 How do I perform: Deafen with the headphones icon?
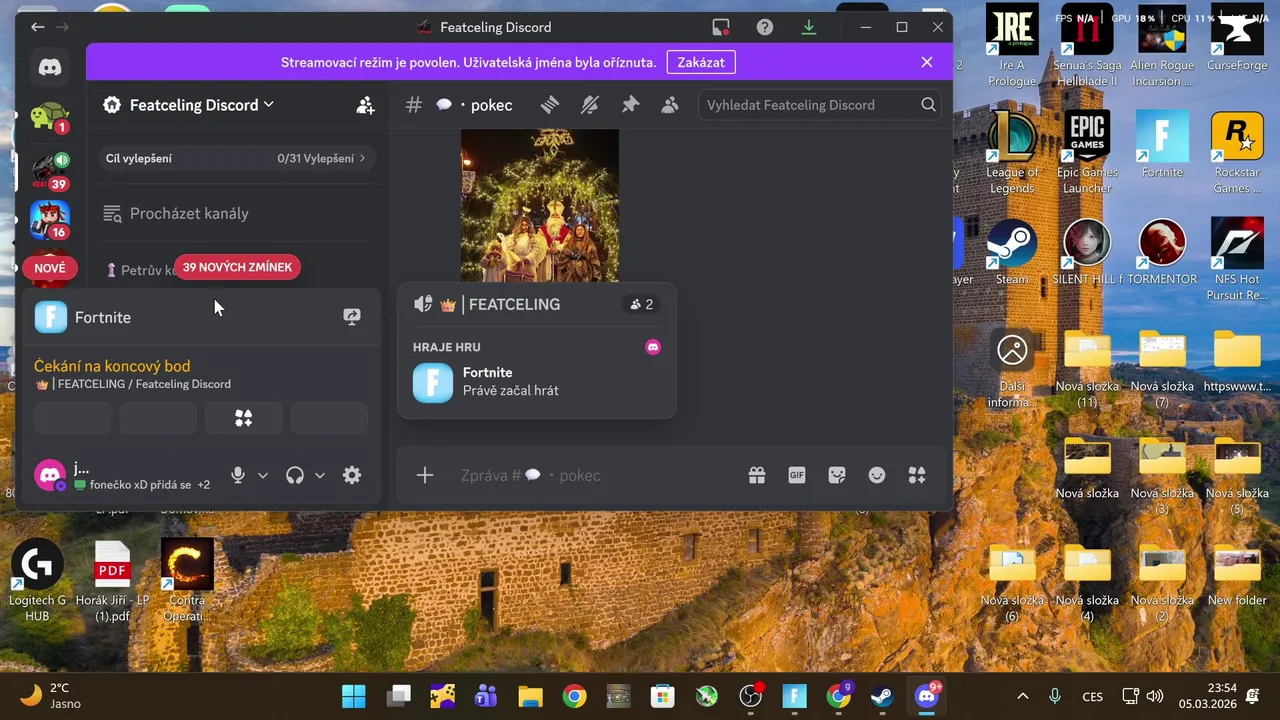[x=294, y=476]
